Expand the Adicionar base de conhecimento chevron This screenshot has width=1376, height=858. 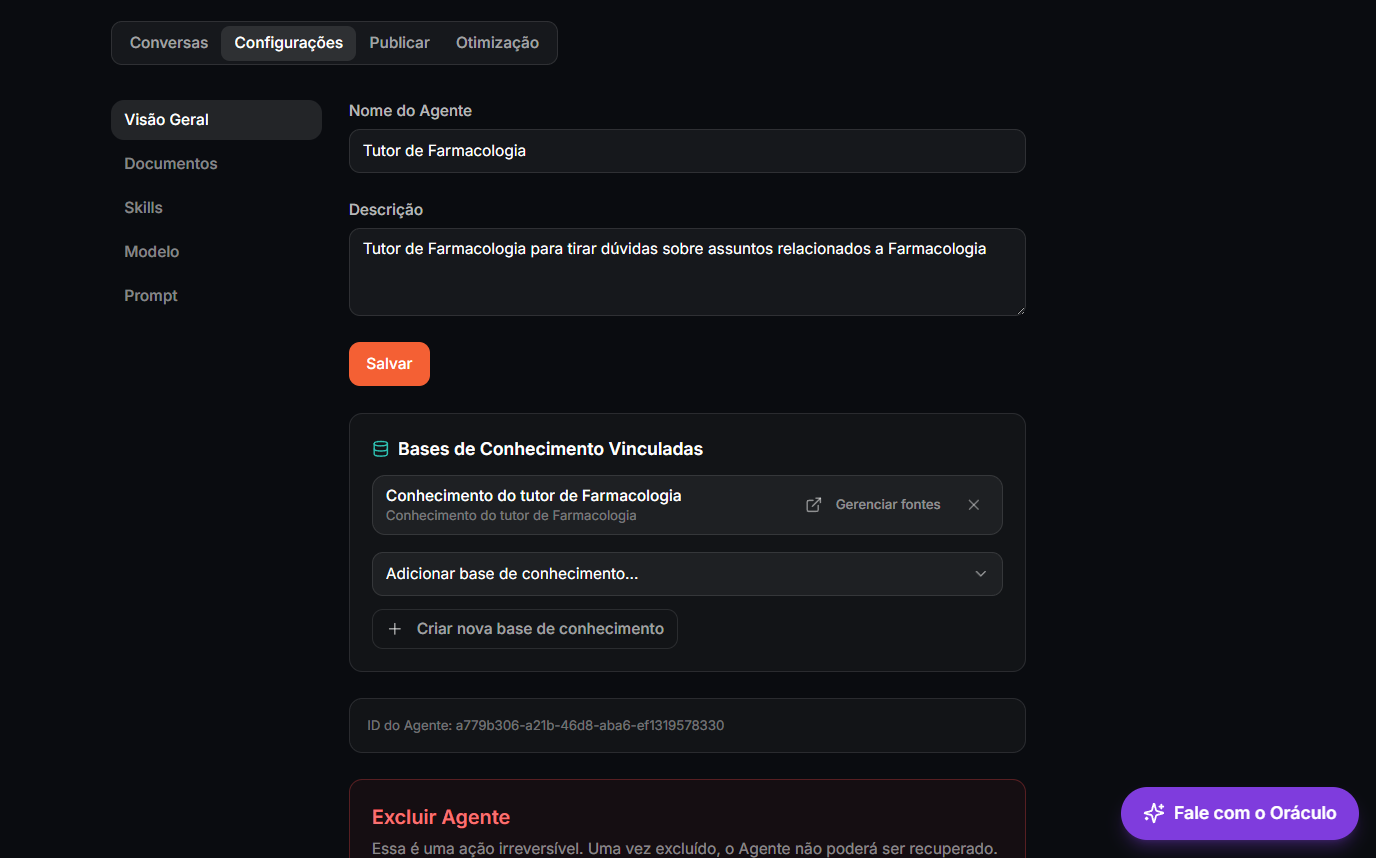tap(981, 574)
